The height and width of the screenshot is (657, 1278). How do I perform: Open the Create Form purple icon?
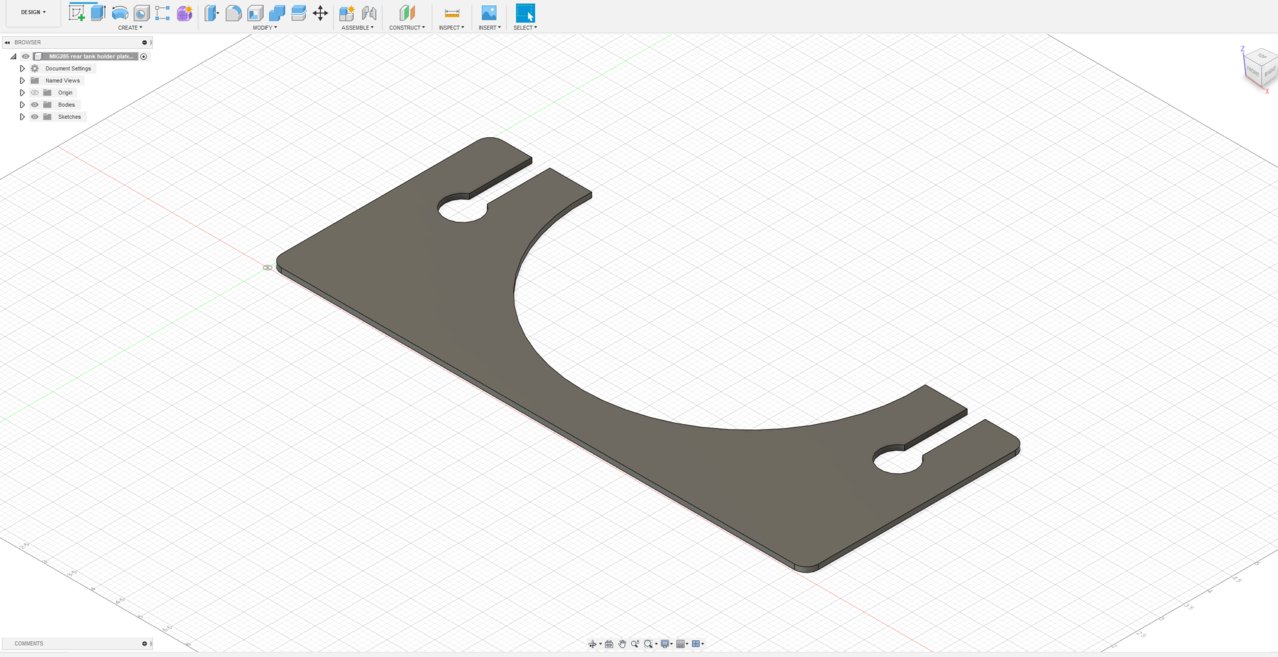tap(185, 13)
